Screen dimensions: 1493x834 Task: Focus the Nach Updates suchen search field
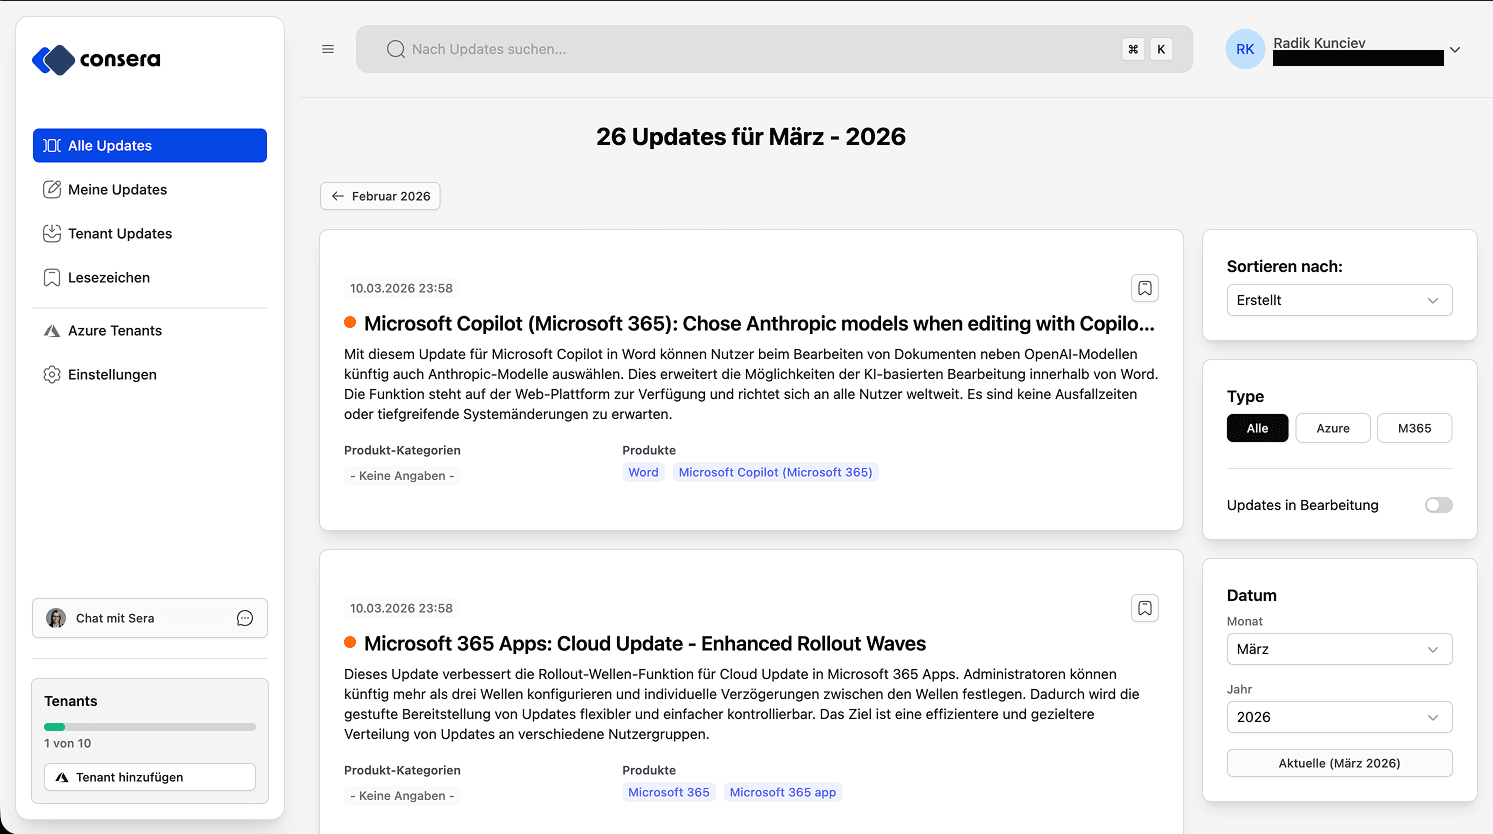tap(775, 49)
